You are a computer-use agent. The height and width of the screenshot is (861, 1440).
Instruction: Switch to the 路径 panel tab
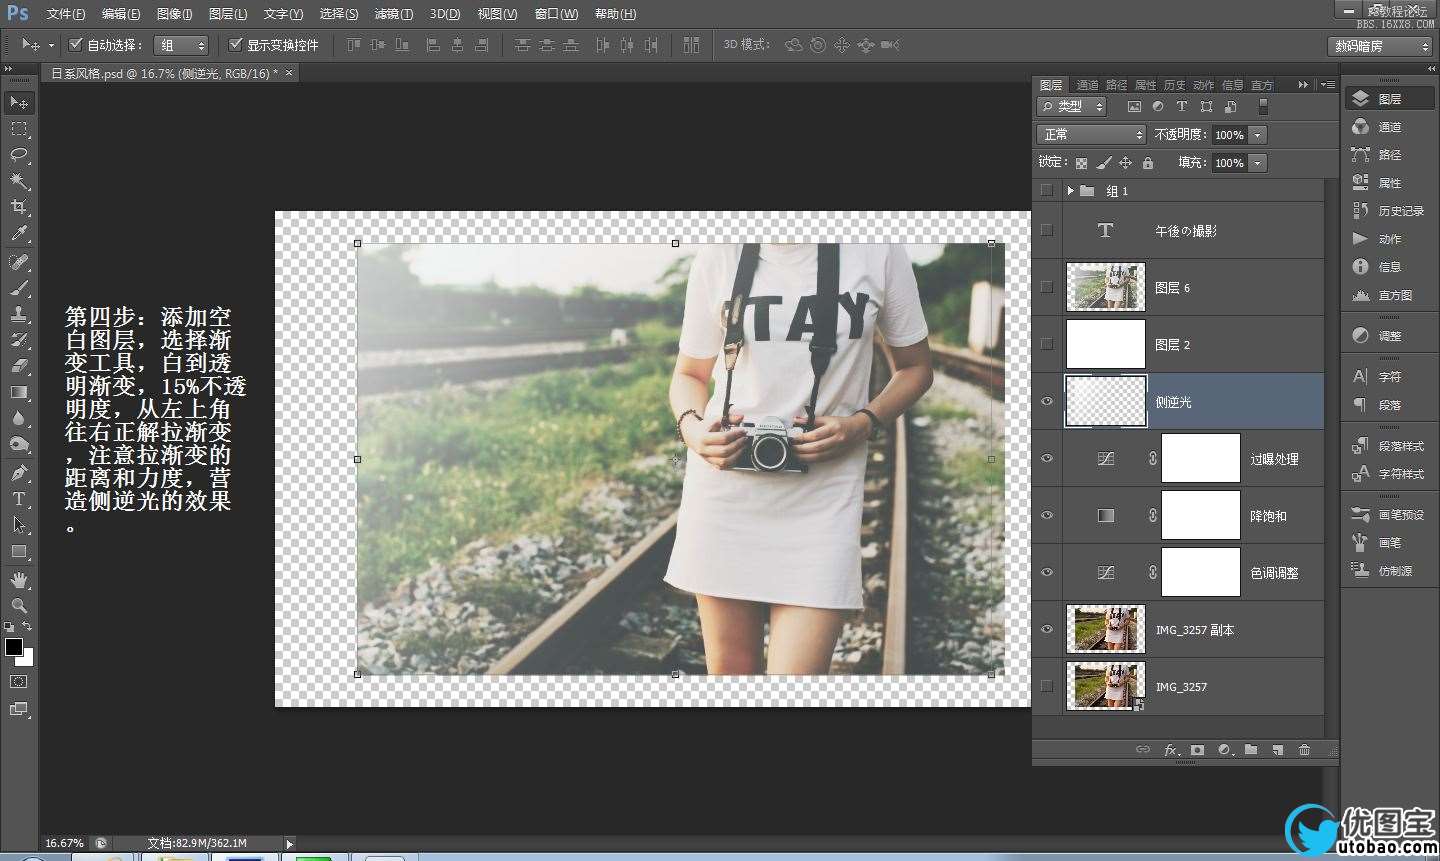point(1116,85)
